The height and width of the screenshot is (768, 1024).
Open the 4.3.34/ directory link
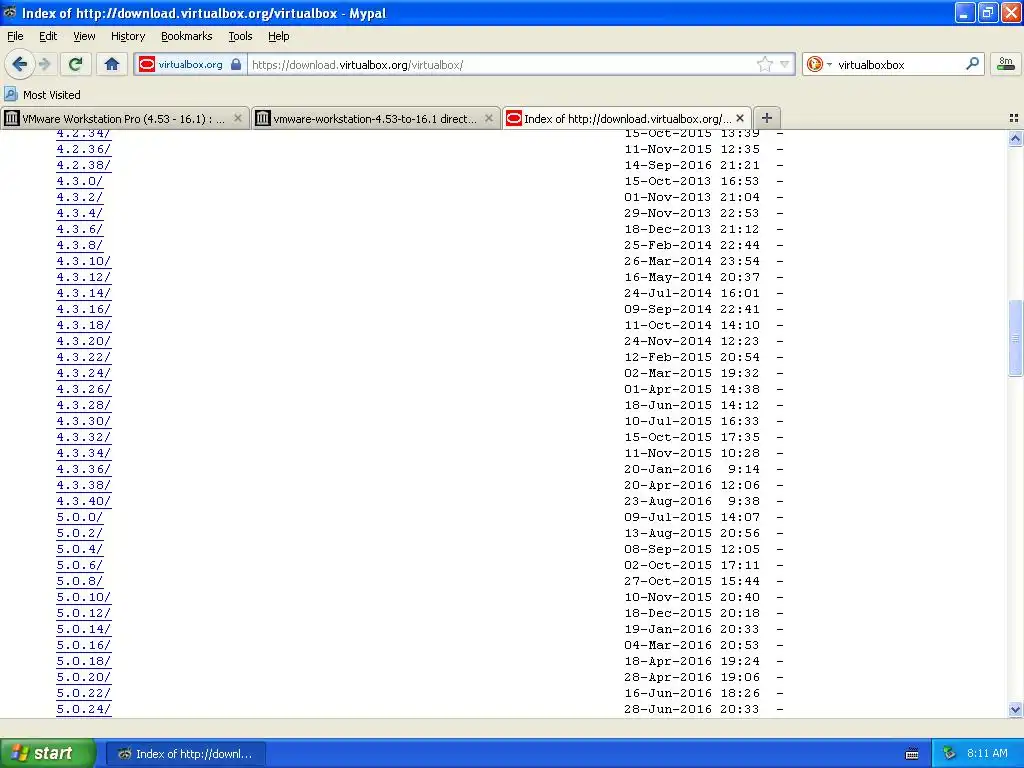point(84,453)
